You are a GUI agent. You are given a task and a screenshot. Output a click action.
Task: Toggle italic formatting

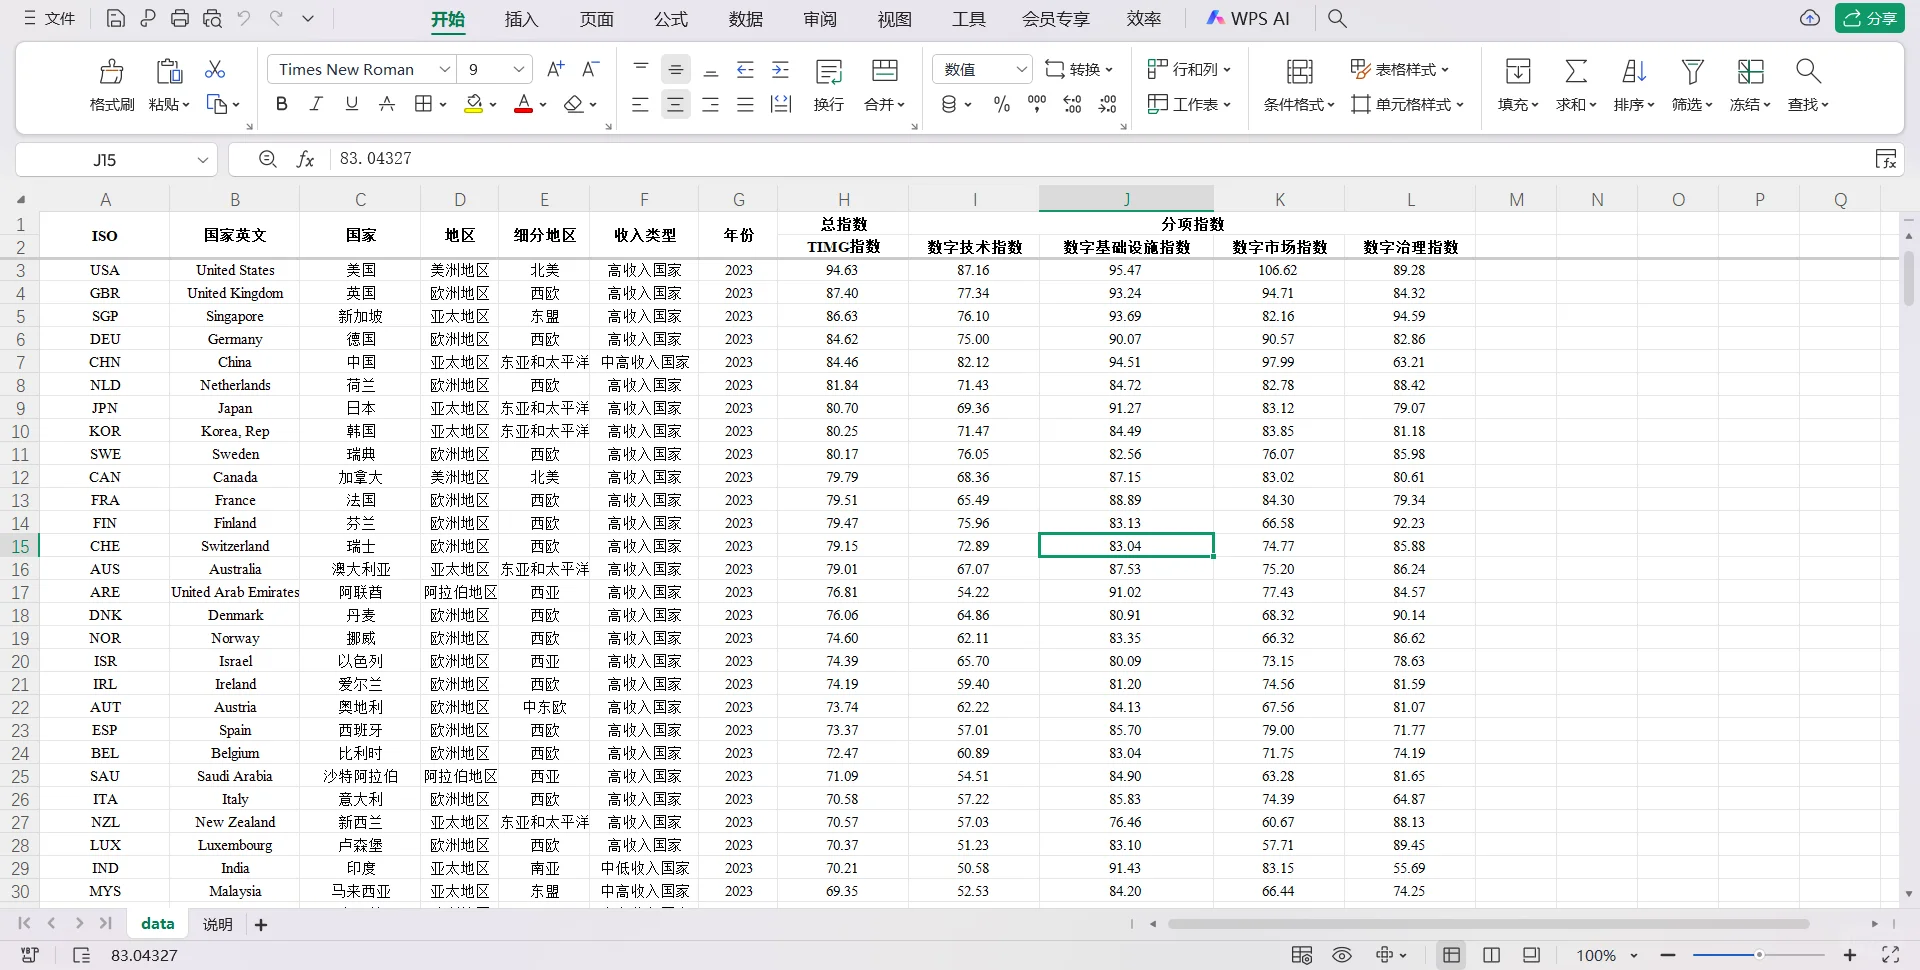(x=316, y=103)
